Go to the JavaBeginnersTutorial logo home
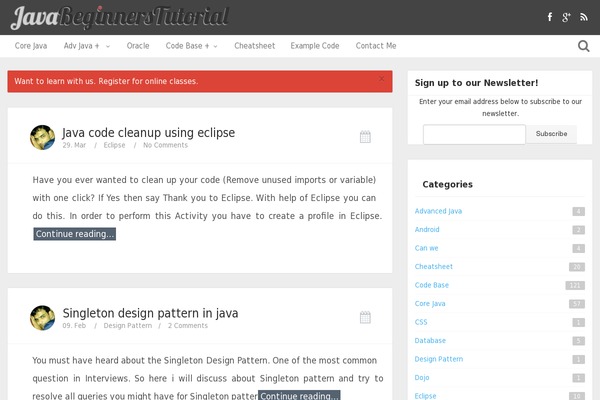This screenshot has width=600, height=400. pyautogui.click(x=121, y=16)
